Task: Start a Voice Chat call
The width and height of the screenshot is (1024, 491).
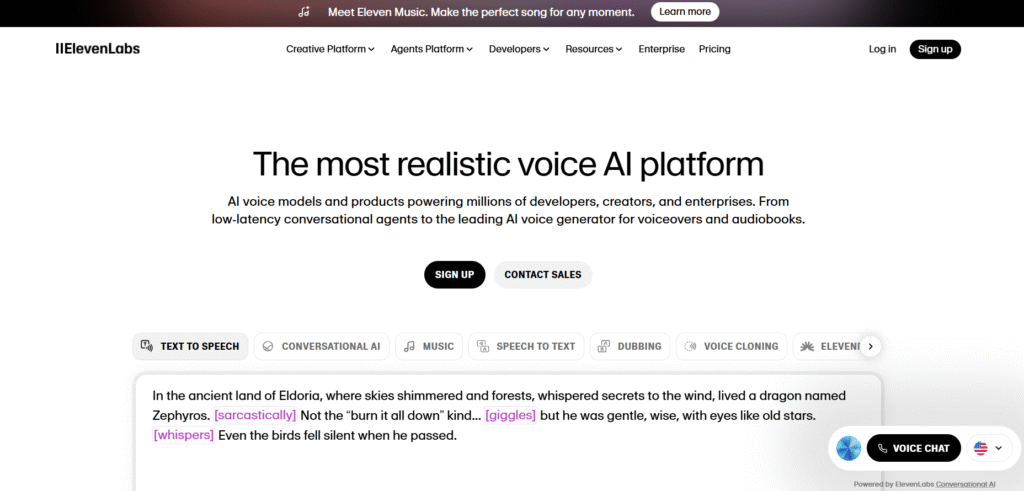Action: tap(913, 448)
